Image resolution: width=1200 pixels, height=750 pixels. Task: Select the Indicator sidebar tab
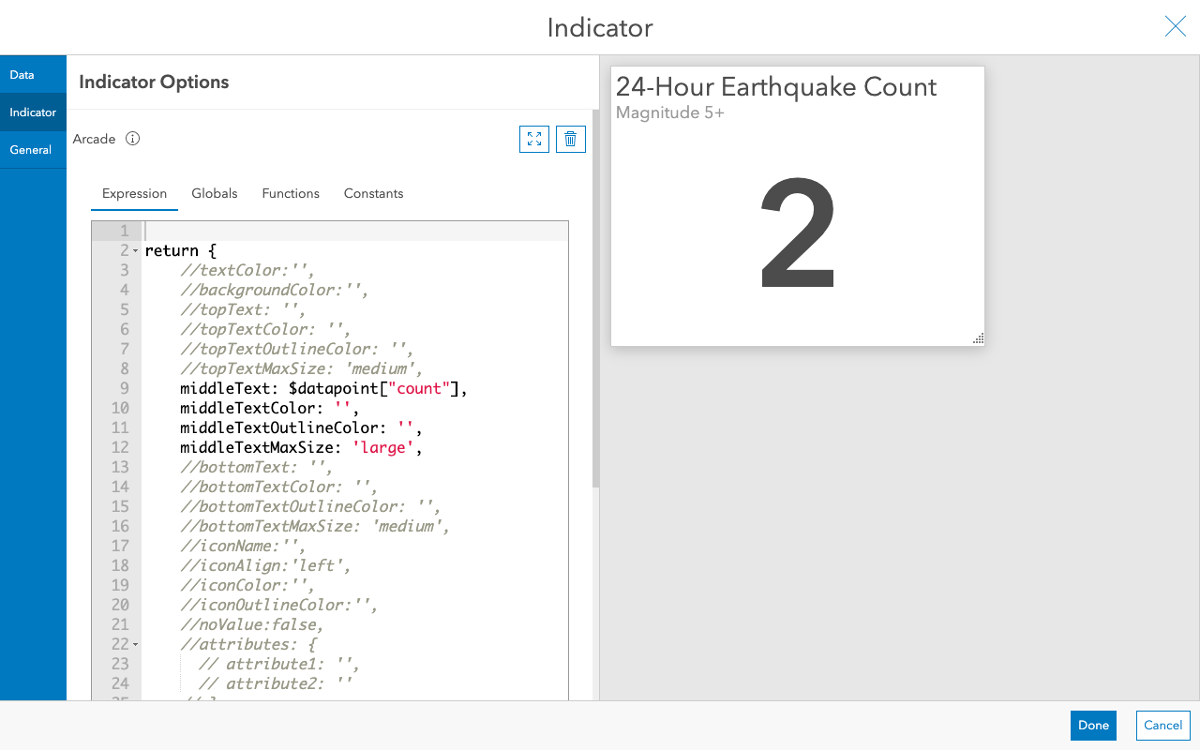click(33, 112)
